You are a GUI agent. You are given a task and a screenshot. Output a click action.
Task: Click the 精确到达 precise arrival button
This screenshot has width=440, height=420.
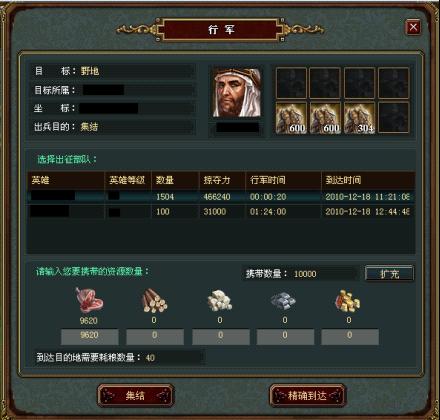coord(307,396)
